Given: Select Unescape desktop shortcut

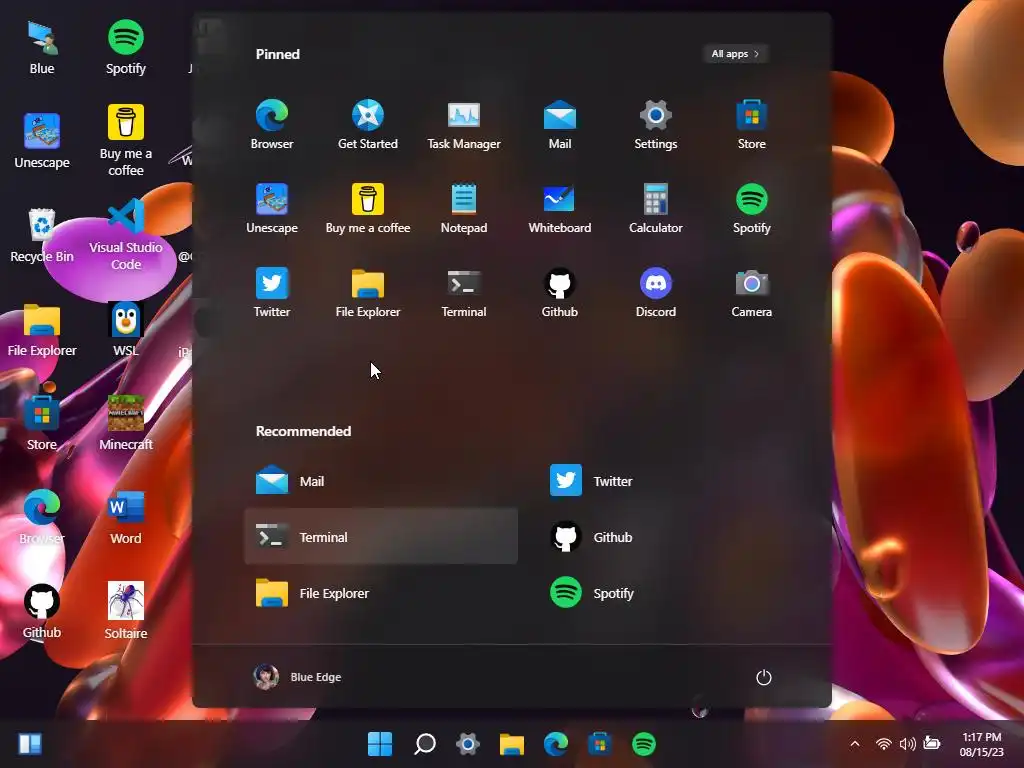Looking at the screenshot, I should pos(42,142).
